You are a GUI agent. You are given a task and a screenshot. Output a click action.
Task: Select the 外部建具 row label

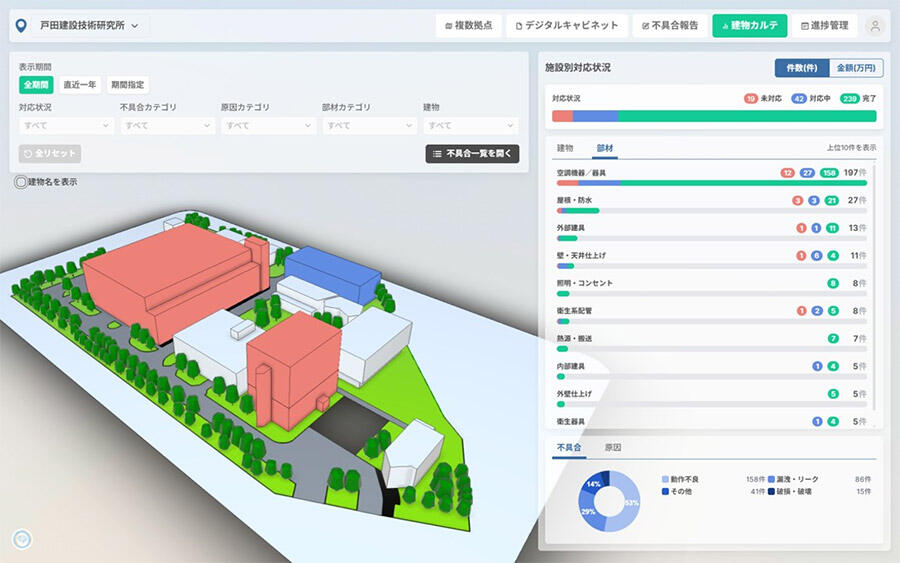571,228
